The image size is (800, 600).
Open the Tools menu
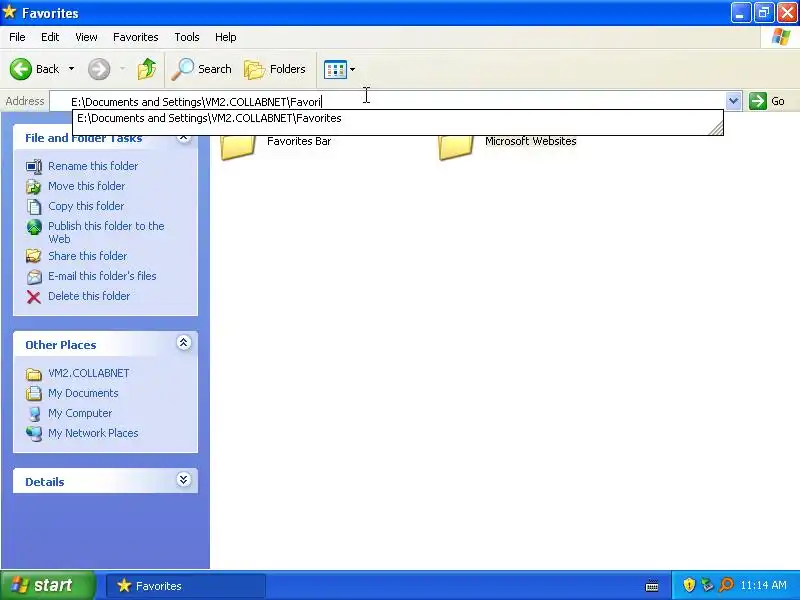[x=187, y=37]
